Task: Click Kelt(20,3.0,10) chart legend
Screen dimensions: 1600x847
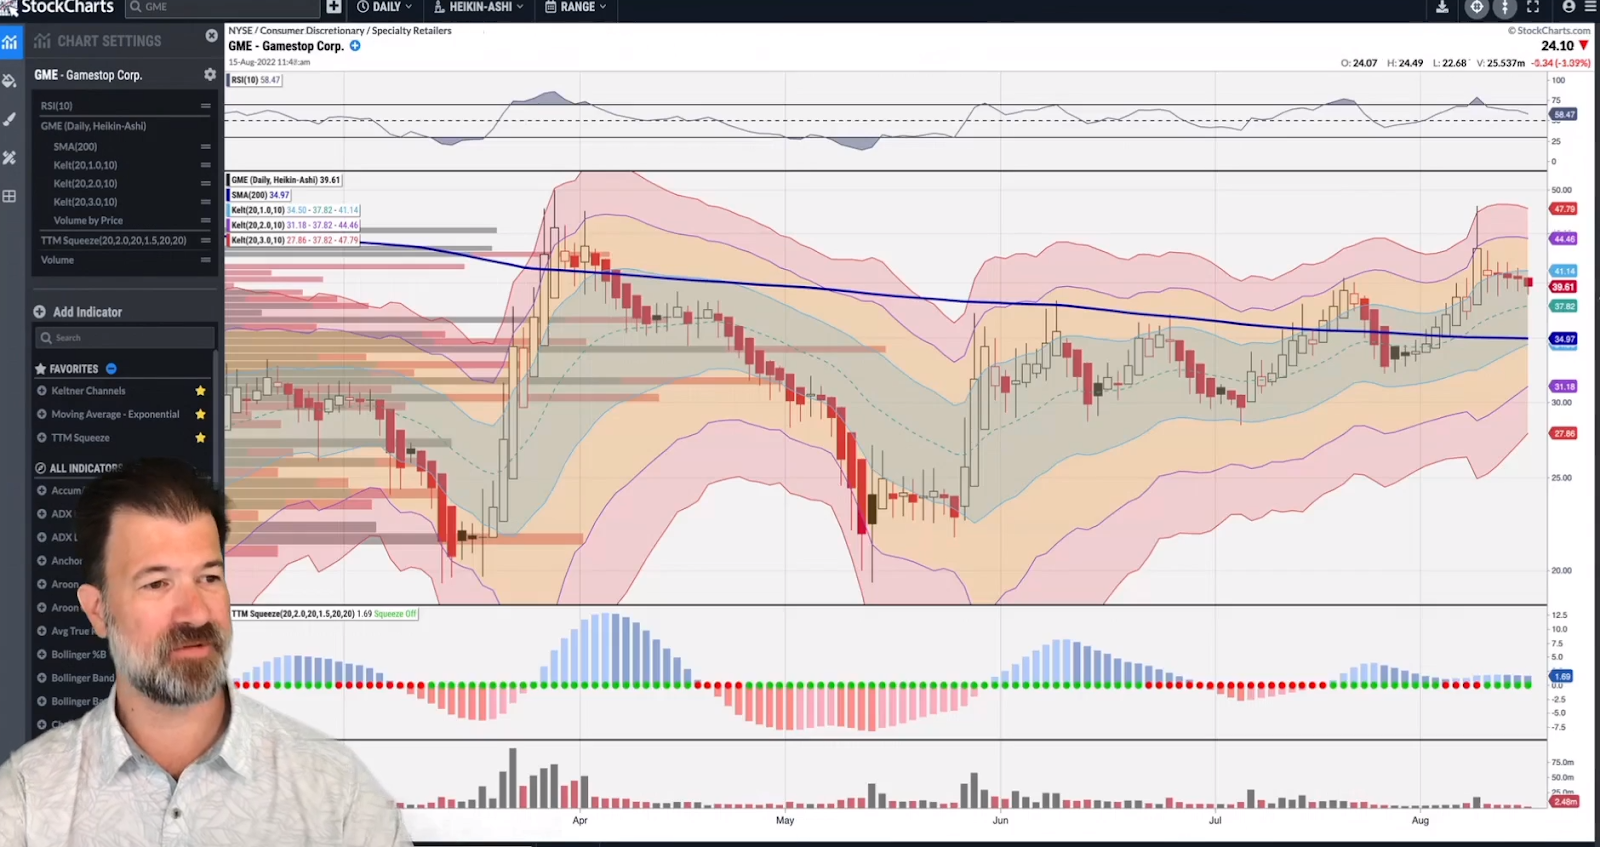Action: (x=294, y=240)
